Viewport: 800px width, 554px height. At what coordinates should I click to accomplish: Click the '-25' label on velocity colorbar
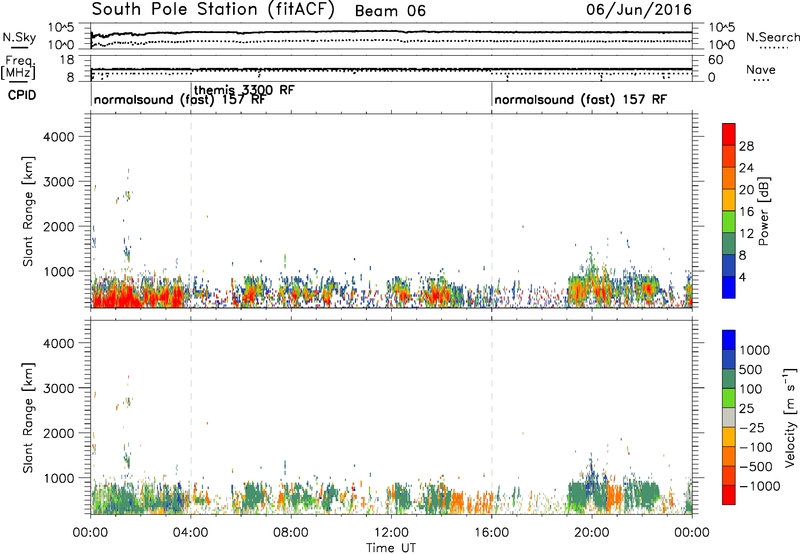752,428
